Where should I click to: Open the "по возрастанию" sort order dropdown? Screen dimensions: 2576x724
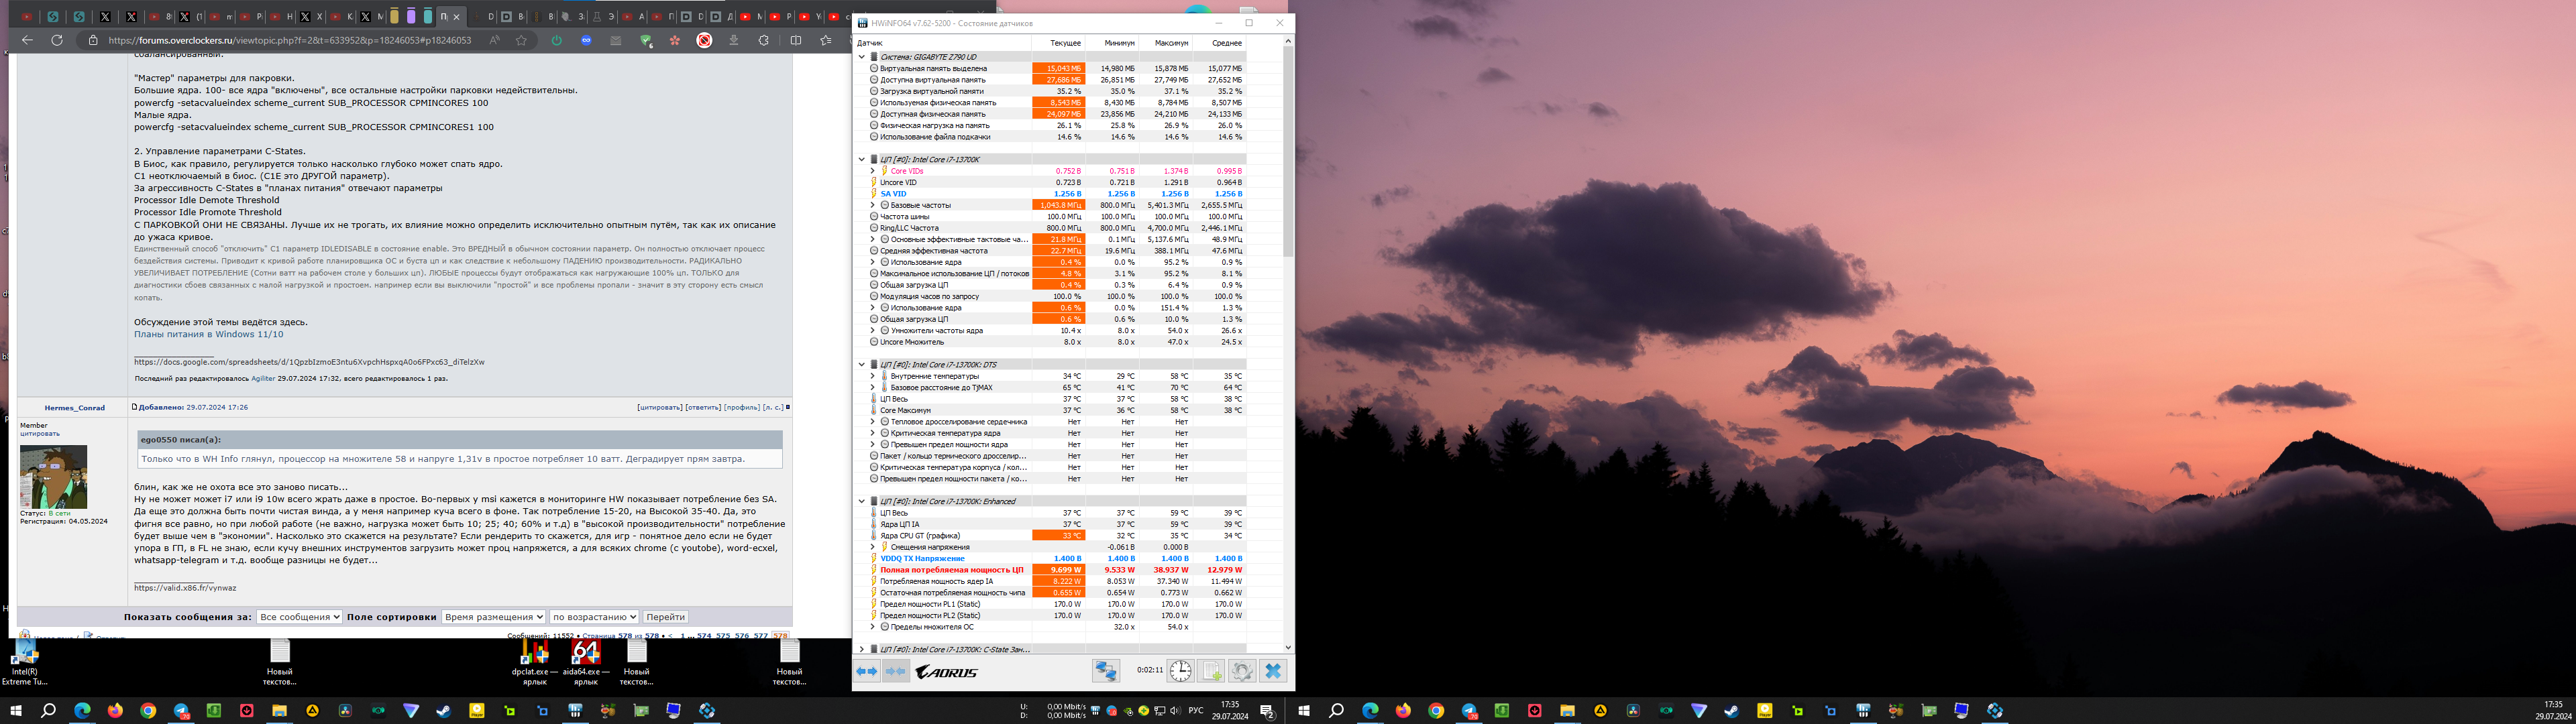pyautogui.click(x=594, y=617)
